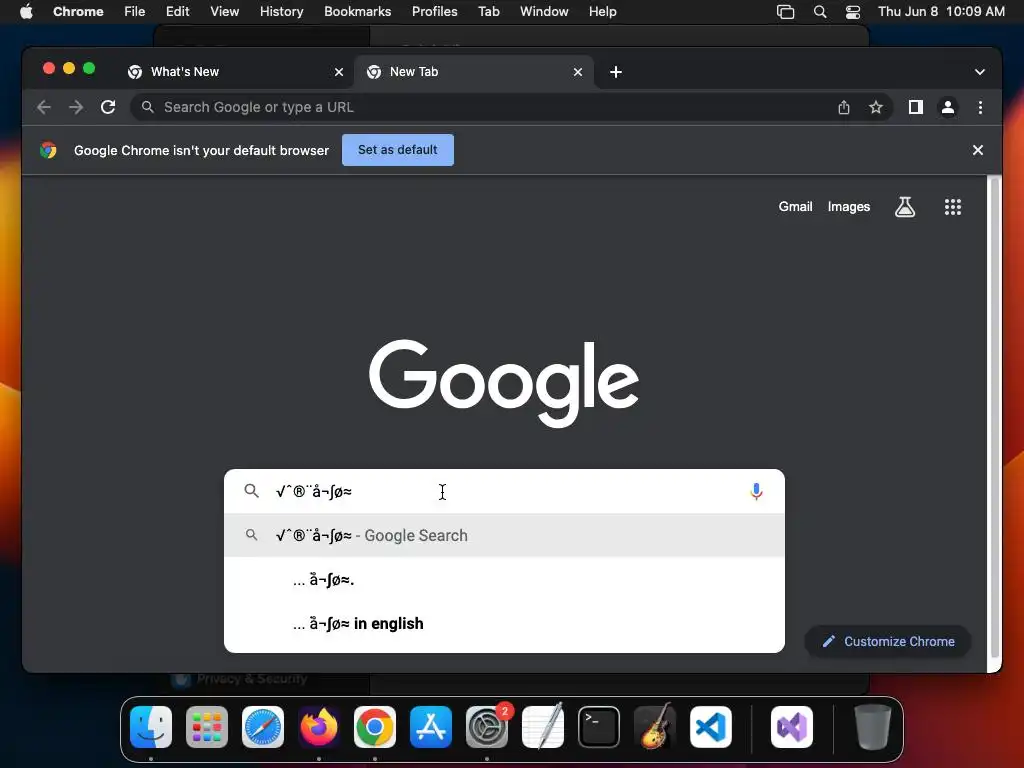Click the browser back arrow

coord(44,107)
